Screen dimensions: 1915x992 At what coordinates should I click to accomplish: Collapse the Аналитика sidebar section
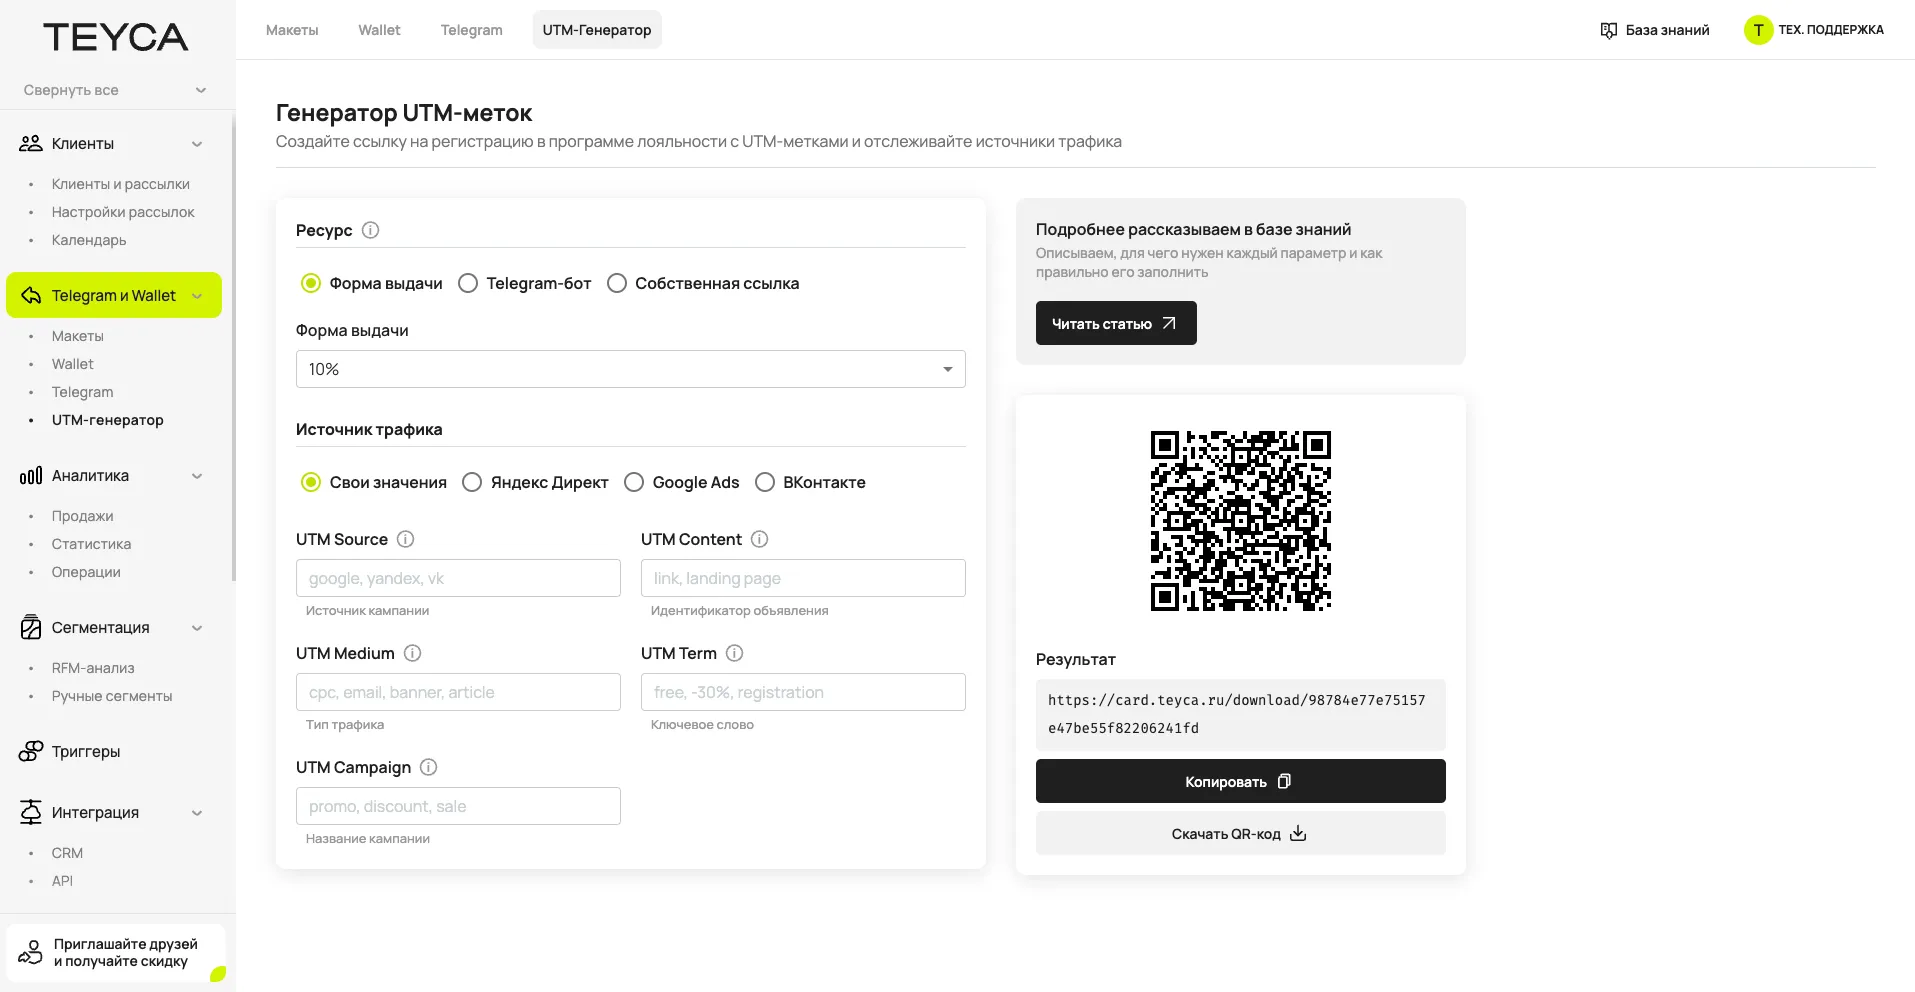click(197, 476)
